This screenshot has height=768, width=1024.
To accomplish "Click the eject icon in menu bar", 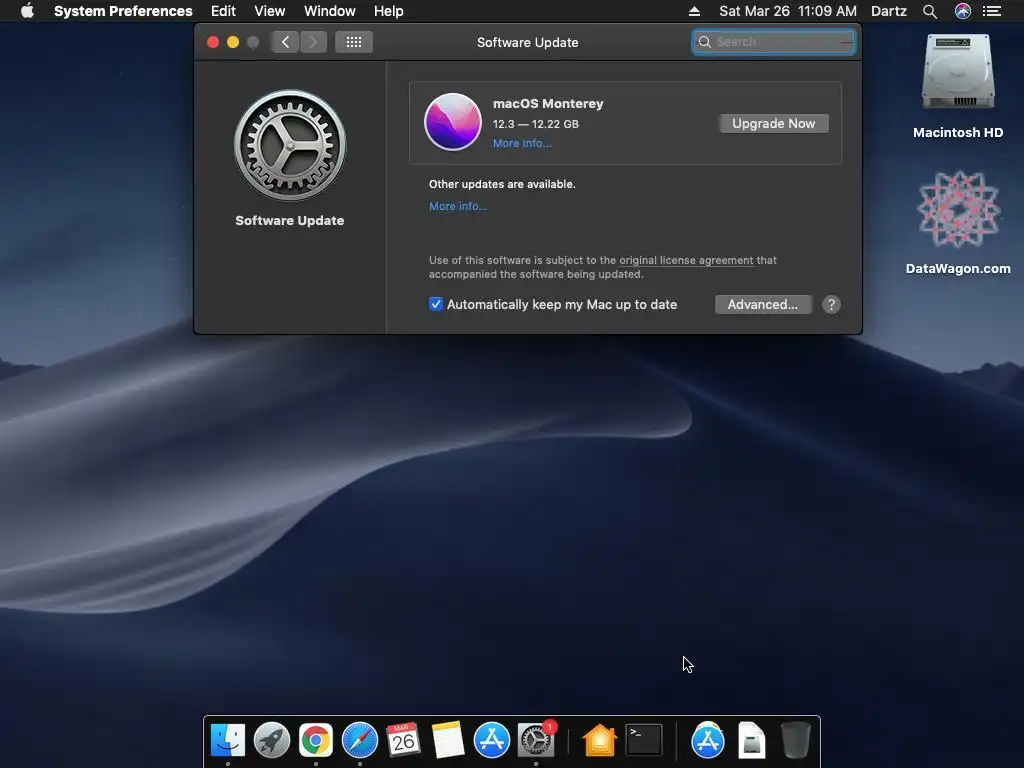I will point(694,11).
